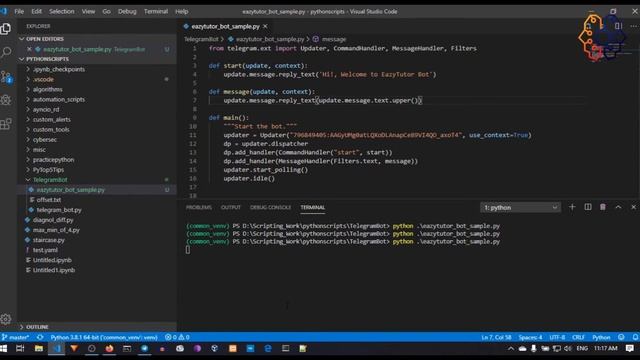
Task: Open the Edit menu
Action: pos(37,11)
